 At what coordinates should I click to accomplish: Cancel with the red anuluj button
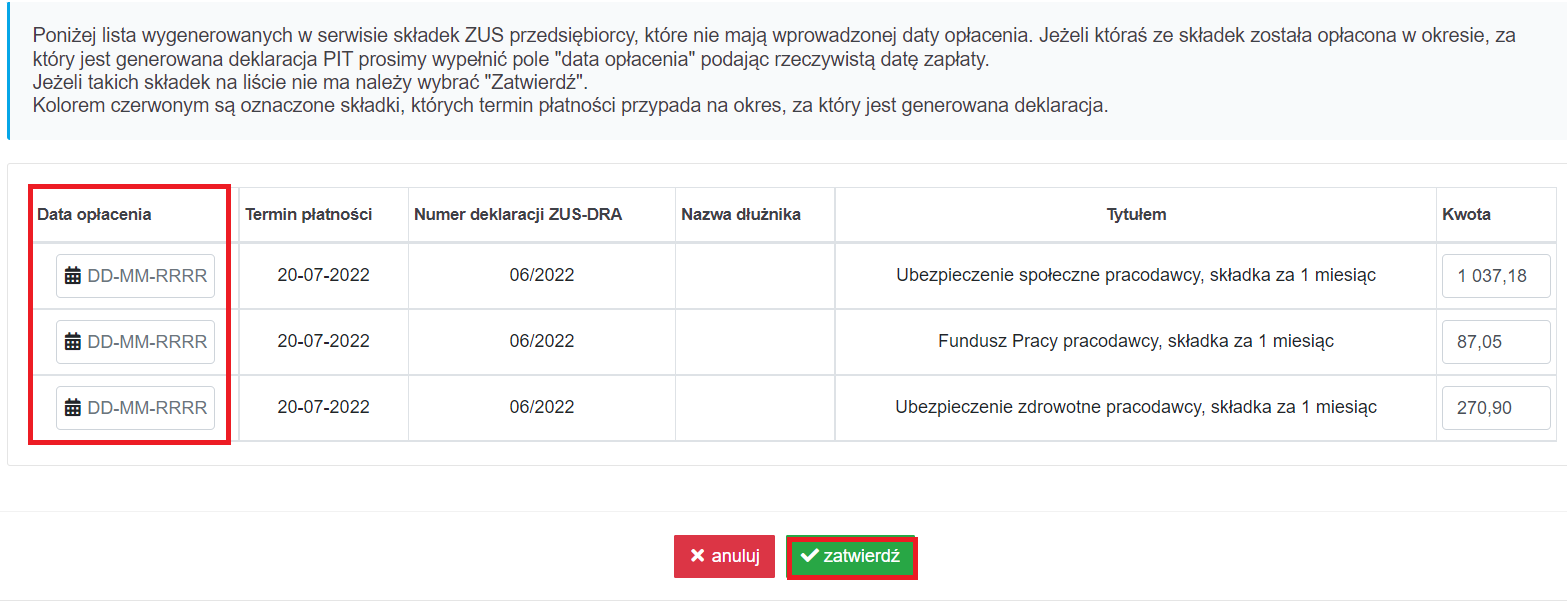(x=724, y=556)
